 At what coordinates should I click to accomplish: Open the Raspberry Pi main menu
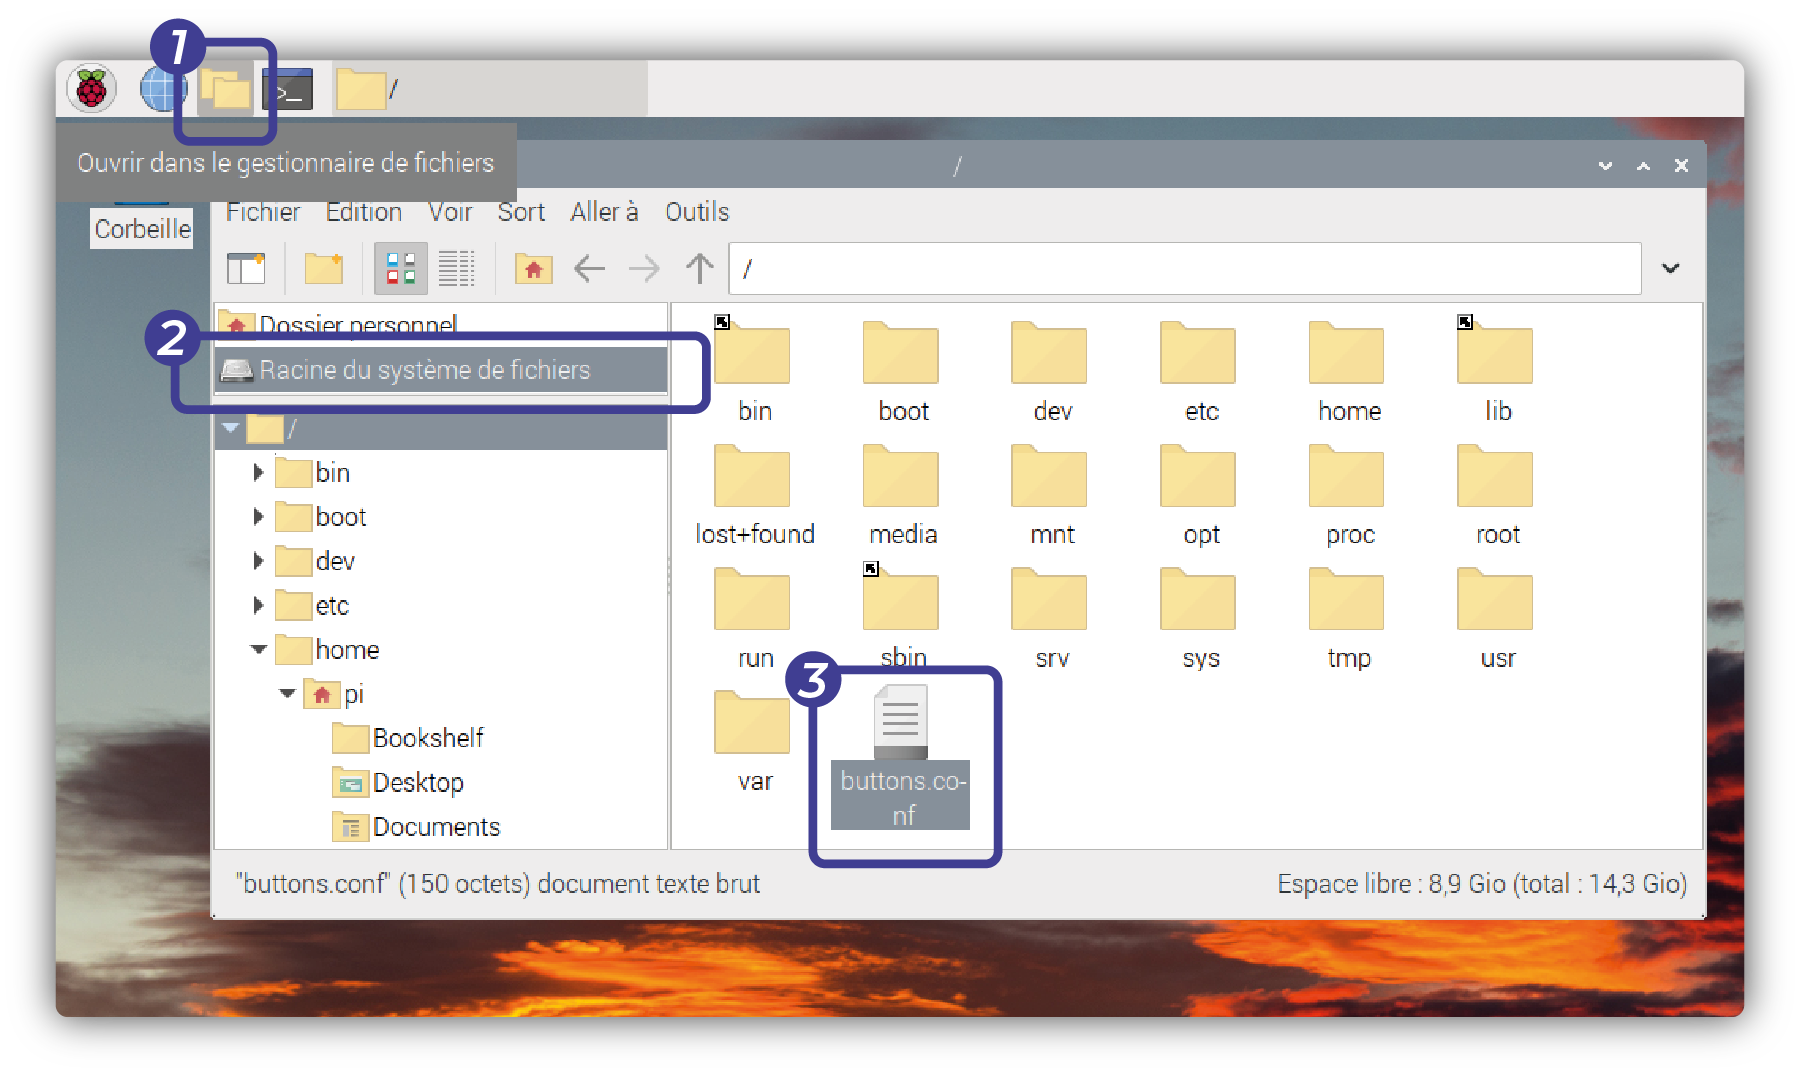92,89
